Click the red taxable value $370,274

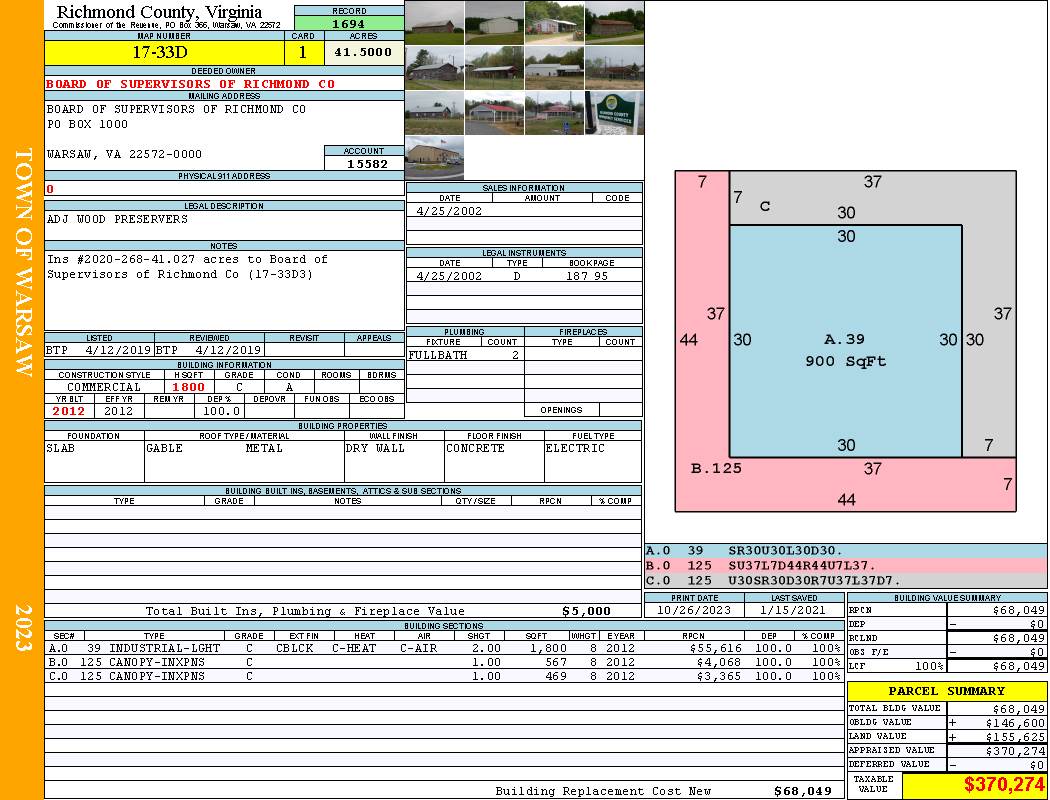tap(1004, 784)
